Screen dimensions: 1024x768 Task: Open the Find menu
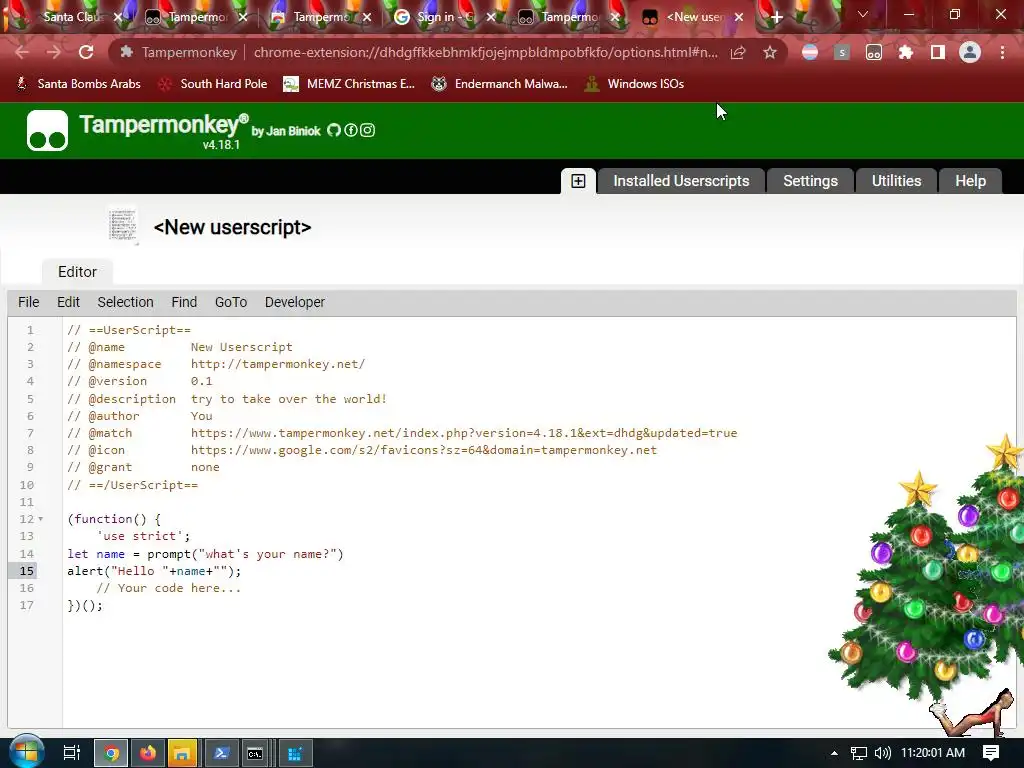(184, 302)
